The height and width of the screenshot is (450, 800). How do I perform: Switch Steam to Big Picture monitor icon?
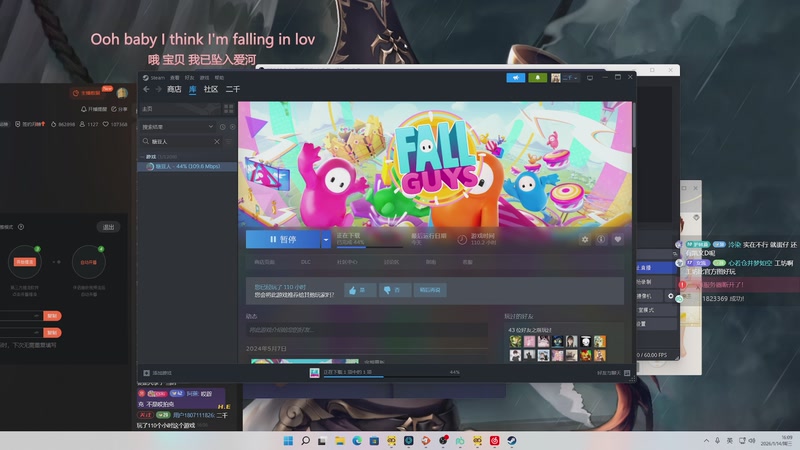click(590, 78)
